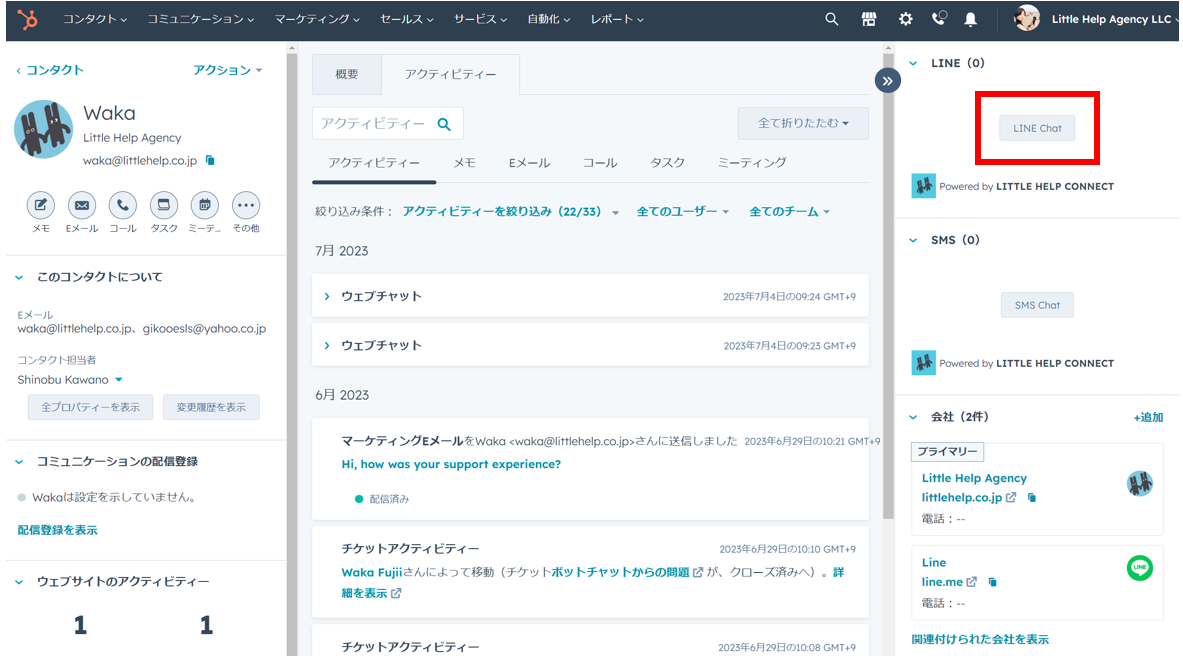Click the activity search input field
Image resolution: width=1183 pixels, height=662 pixels.
[373, 123]
